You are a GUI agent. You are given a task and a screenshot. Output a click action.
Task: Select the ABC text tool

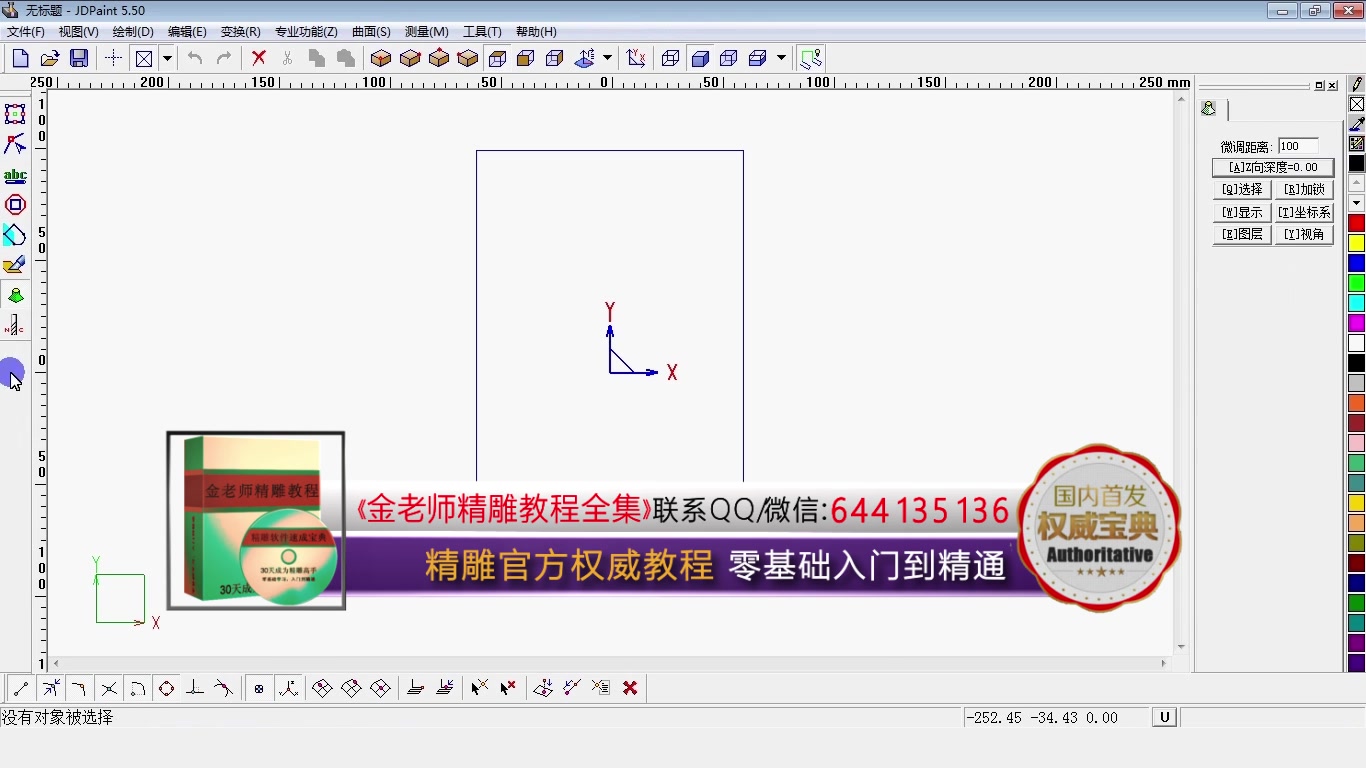click(x=15, y=174)
